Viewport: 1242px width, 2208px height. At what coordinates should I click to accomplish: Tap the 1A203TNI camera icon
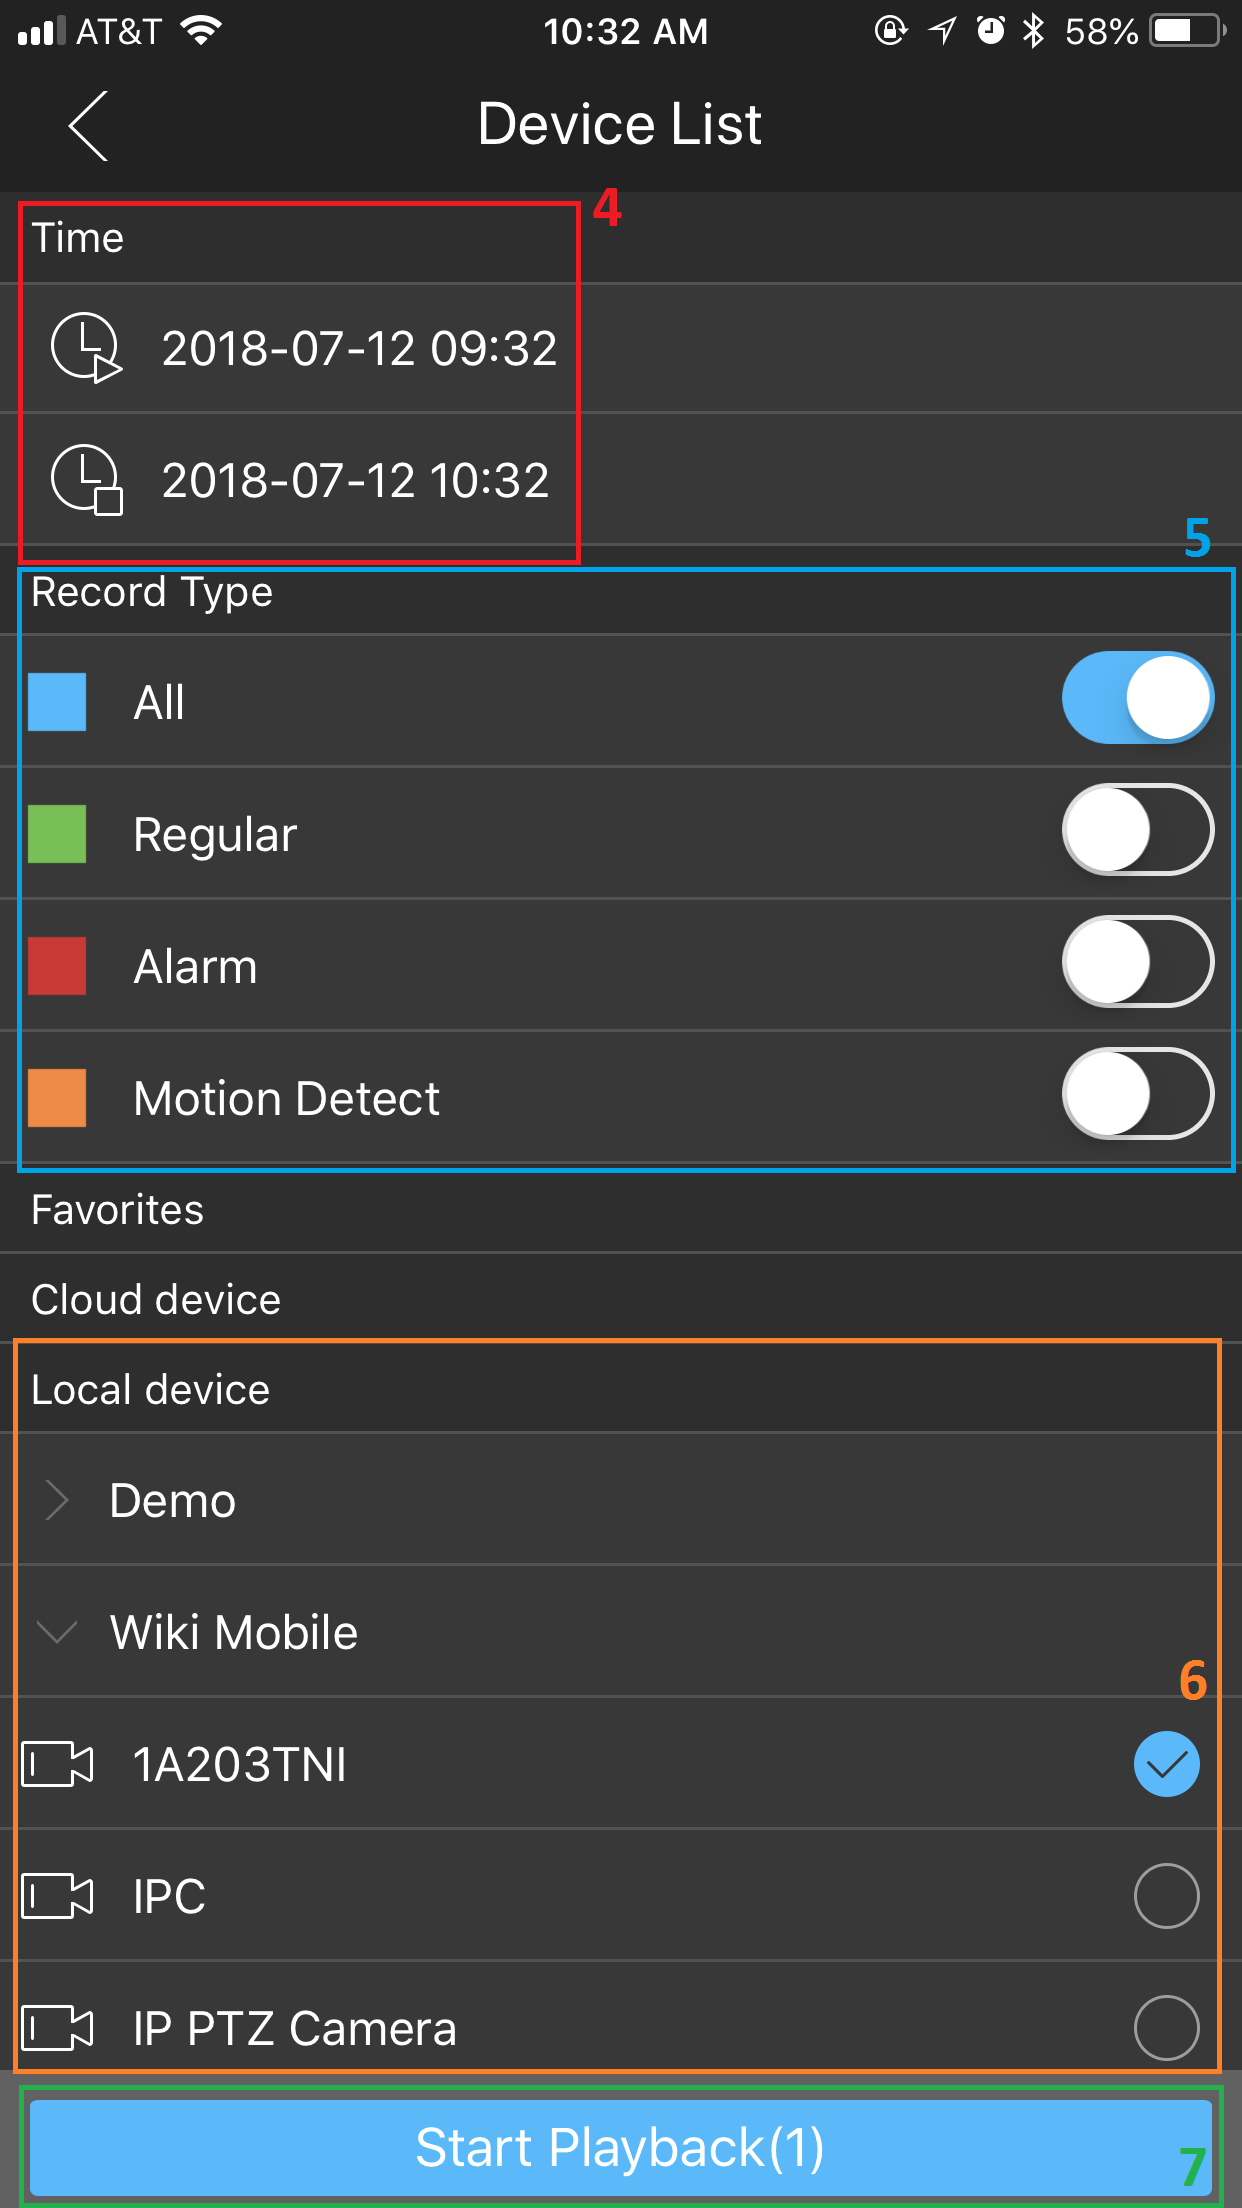pyautogui.click(x=58, y=1764)
